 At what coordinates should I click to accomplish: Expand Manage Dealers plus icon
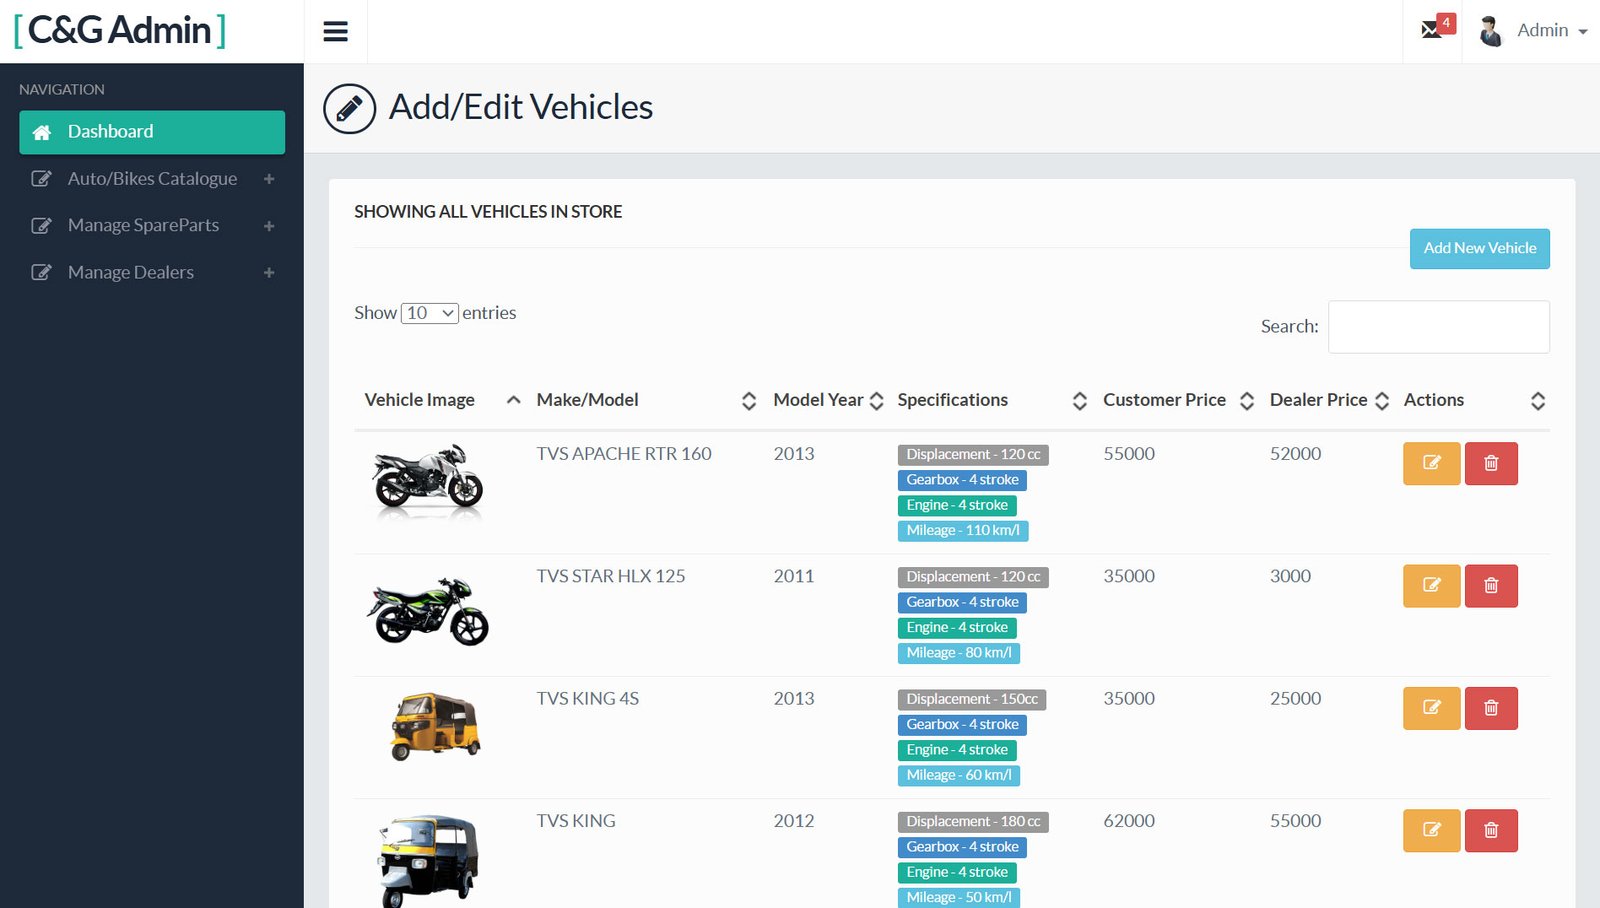269,273
